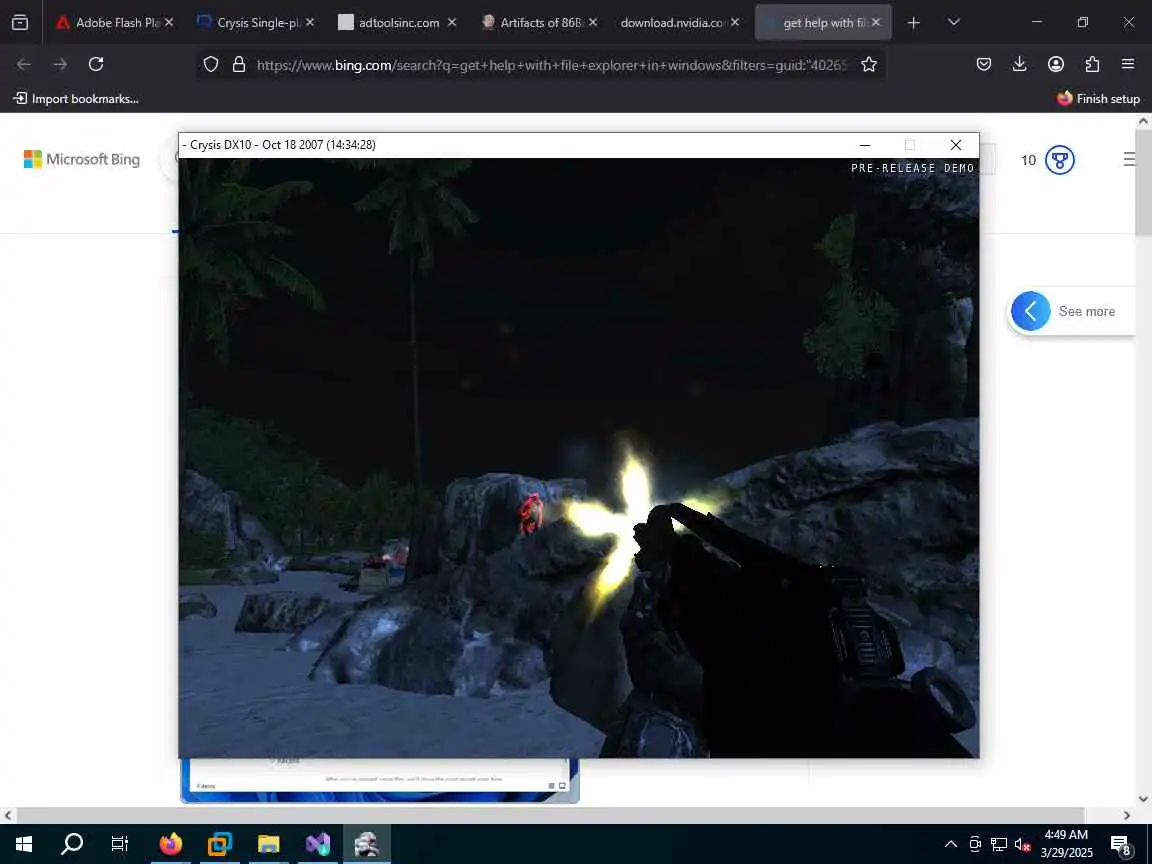Select the get help with file explorer tab
Screen dimensions: 1152x864
[x=823, y=23]
